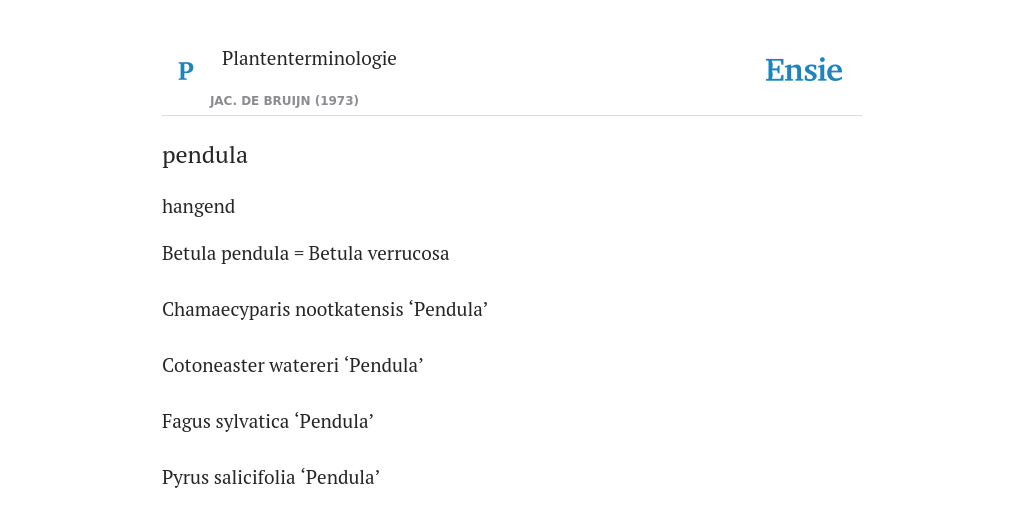Click 'Pendula' in the Cotoneaster line
This screenshot has width=1024, height=512.
point(383,366)
